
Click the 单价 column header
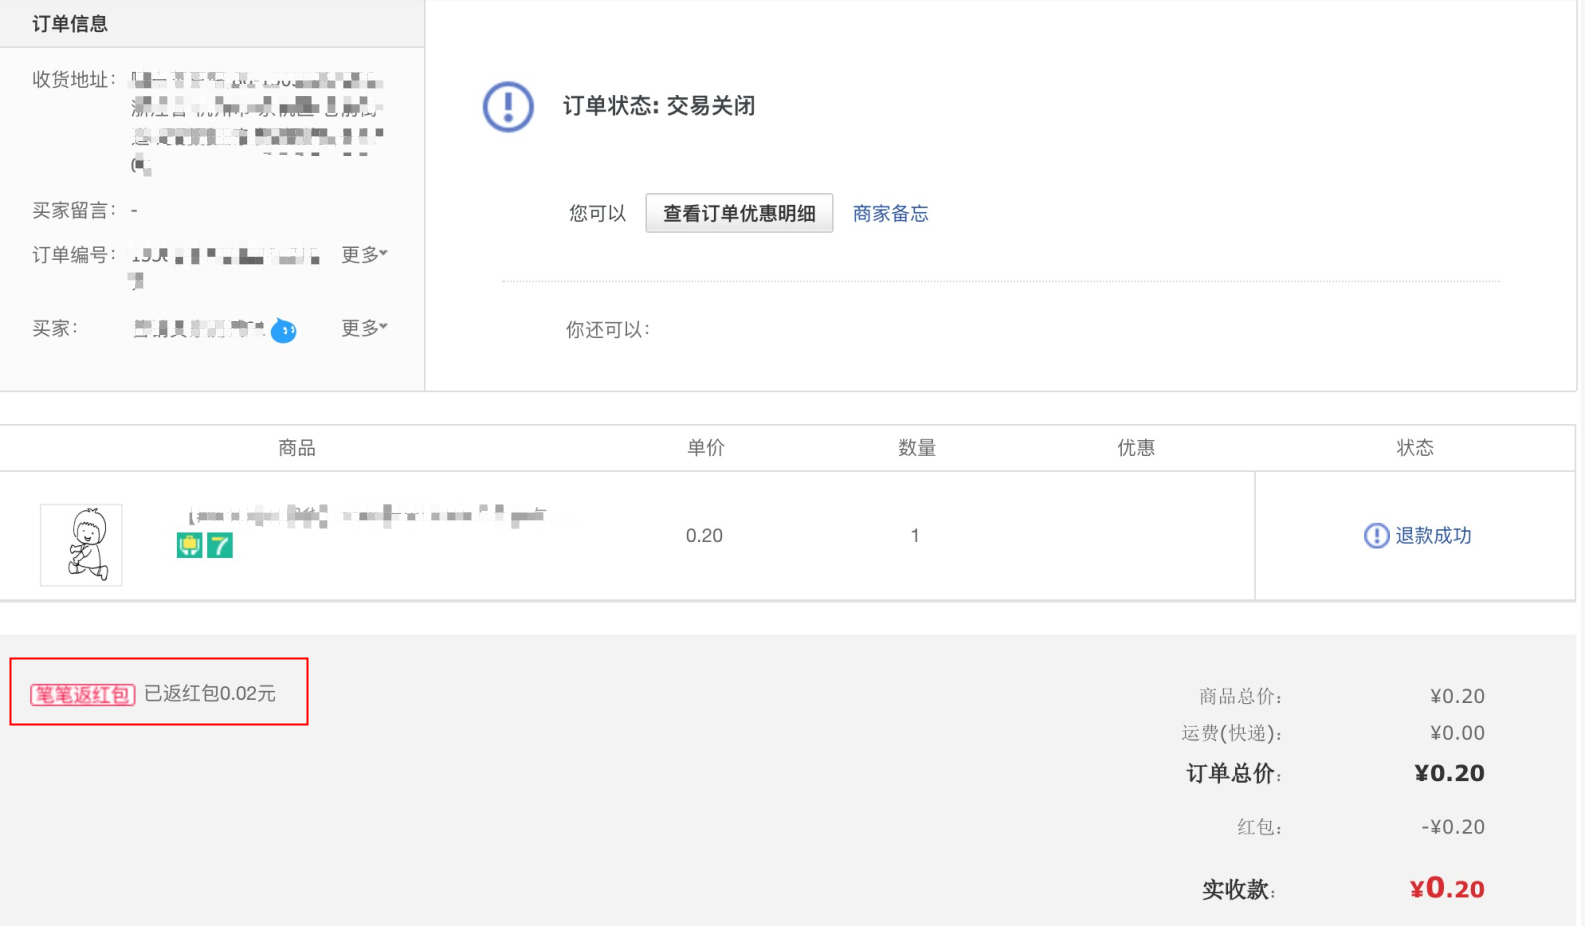pos(706,448)
